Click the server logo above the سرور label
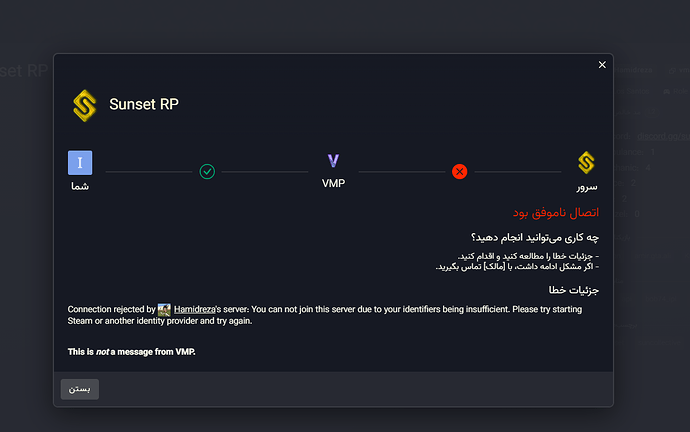The width and height of the screenshot is (690, 432). (586, 162)
